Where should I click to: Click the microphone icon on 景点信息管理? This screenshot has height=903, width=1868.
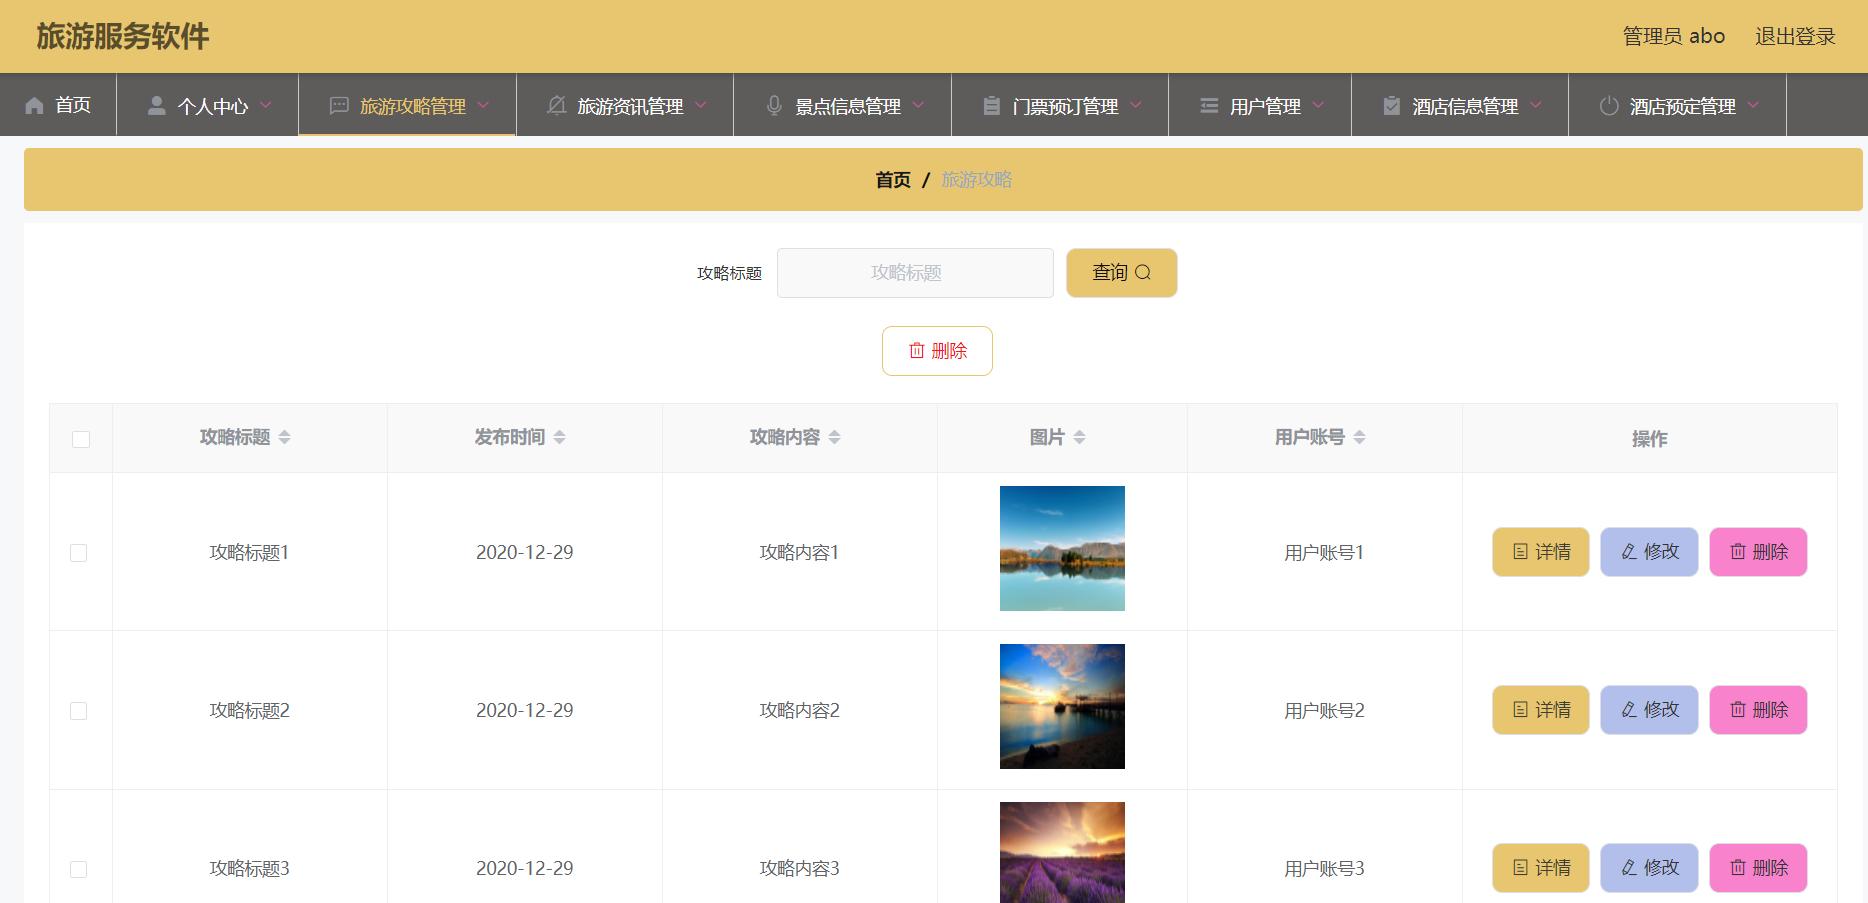(x=773, y=104)
